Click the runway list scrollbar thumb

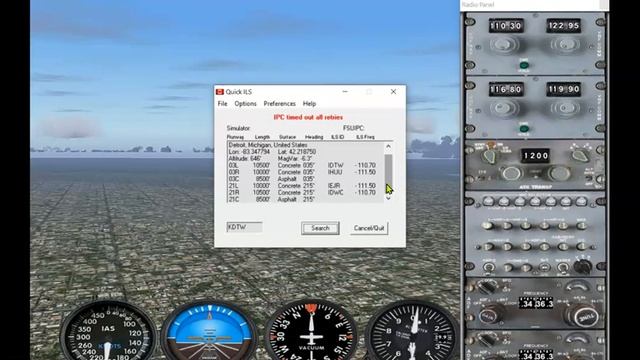pyautogui.click(x=388, y=170)
